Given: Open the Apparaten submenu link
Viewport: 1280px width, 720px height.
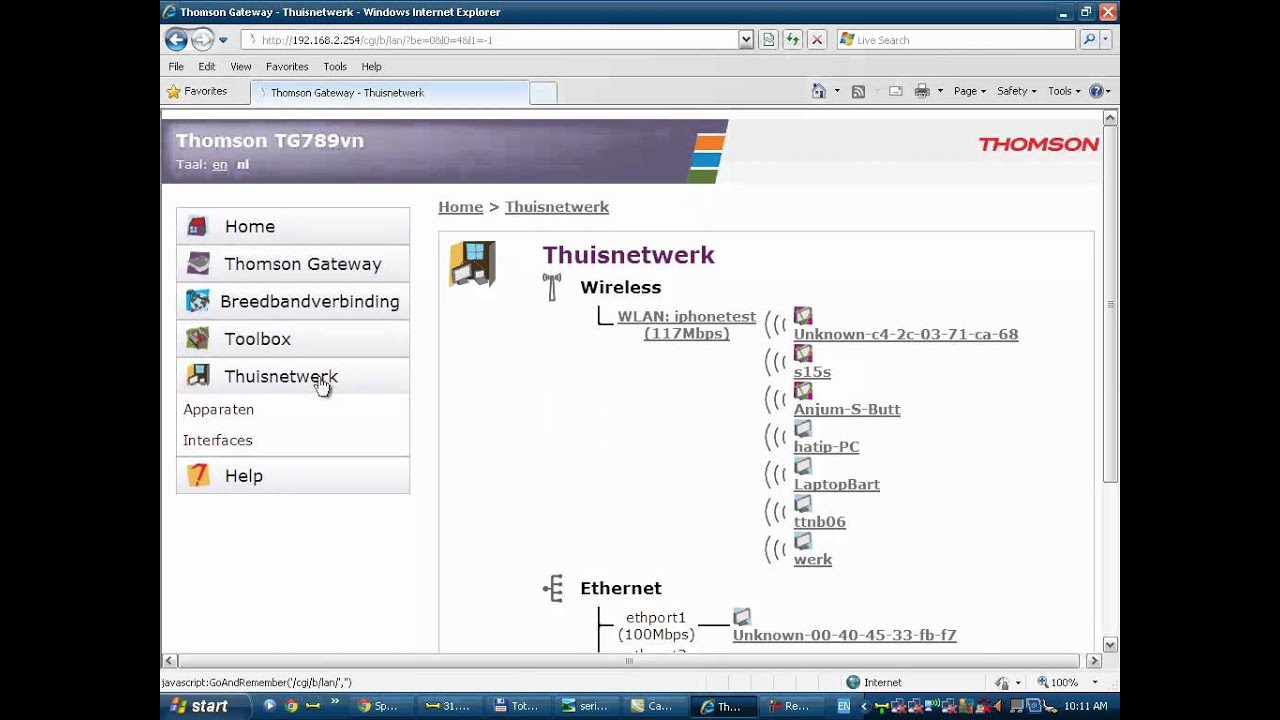Looking at the screenshot, I should pyautogui.click(x=219, y=409).
